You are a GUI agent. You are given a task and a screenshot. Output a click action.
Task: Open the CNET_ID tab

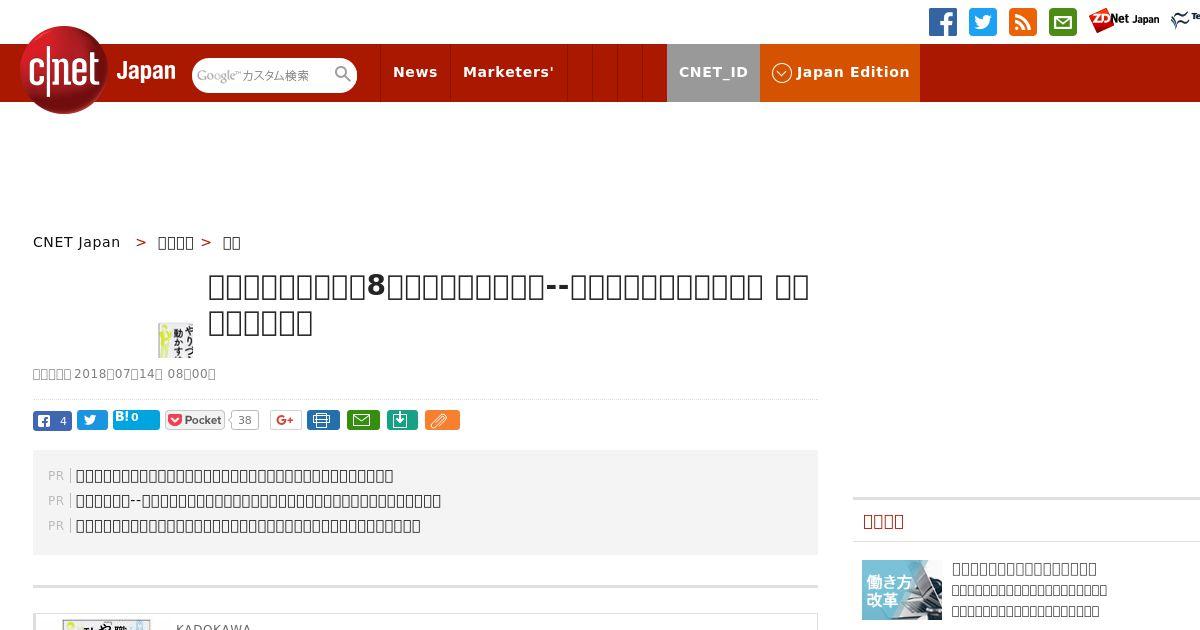click(713, 72)
